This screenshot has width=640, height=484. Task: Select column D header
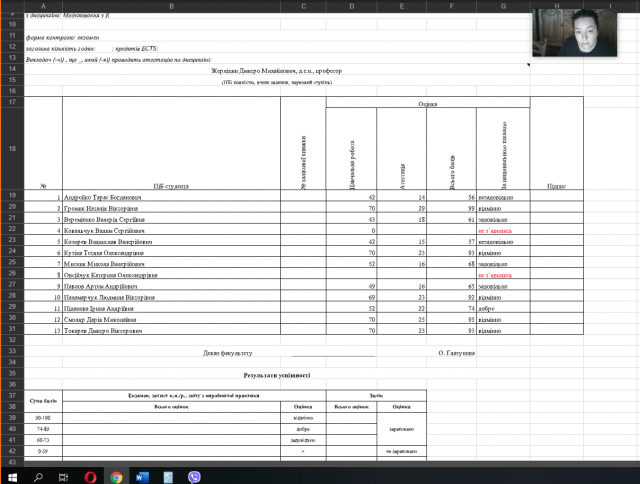353,5
